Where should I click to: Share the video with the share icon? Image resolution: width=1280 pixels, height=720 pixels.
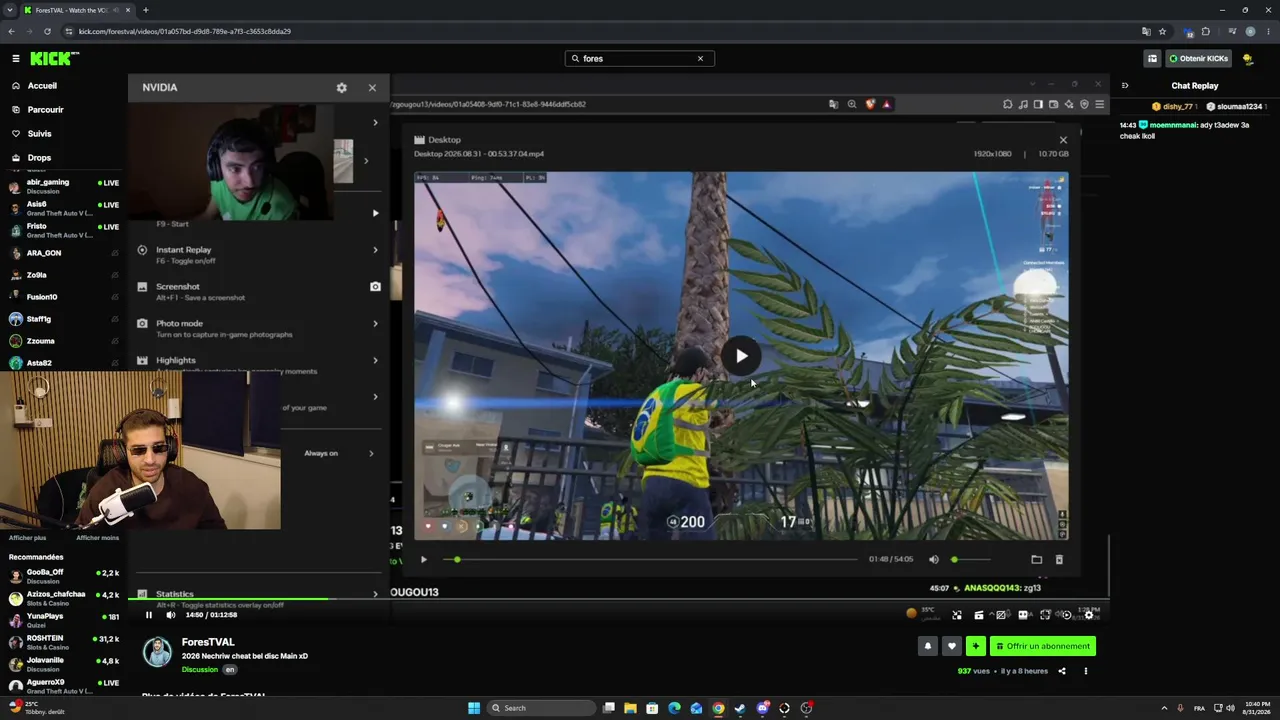pyautogui.click(x=1062, y=671)
